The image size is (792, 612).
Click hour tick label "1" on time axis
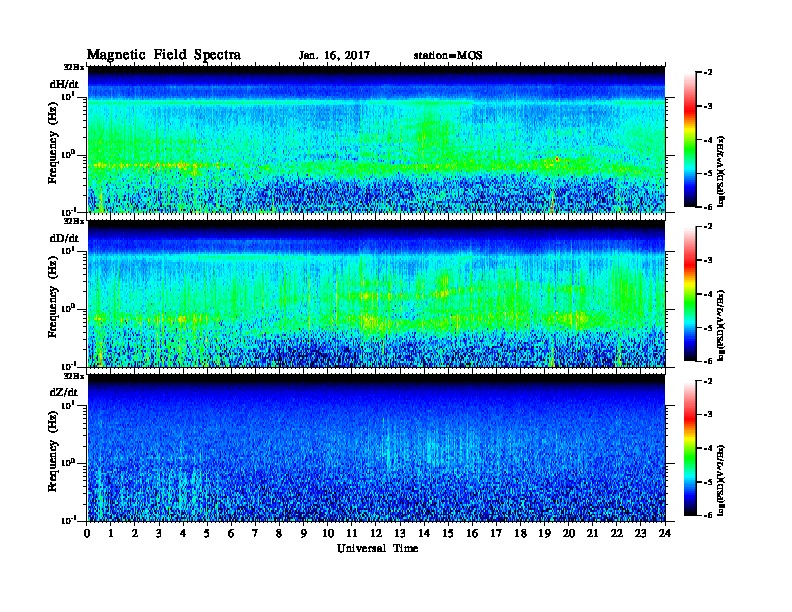coord(111,534)
